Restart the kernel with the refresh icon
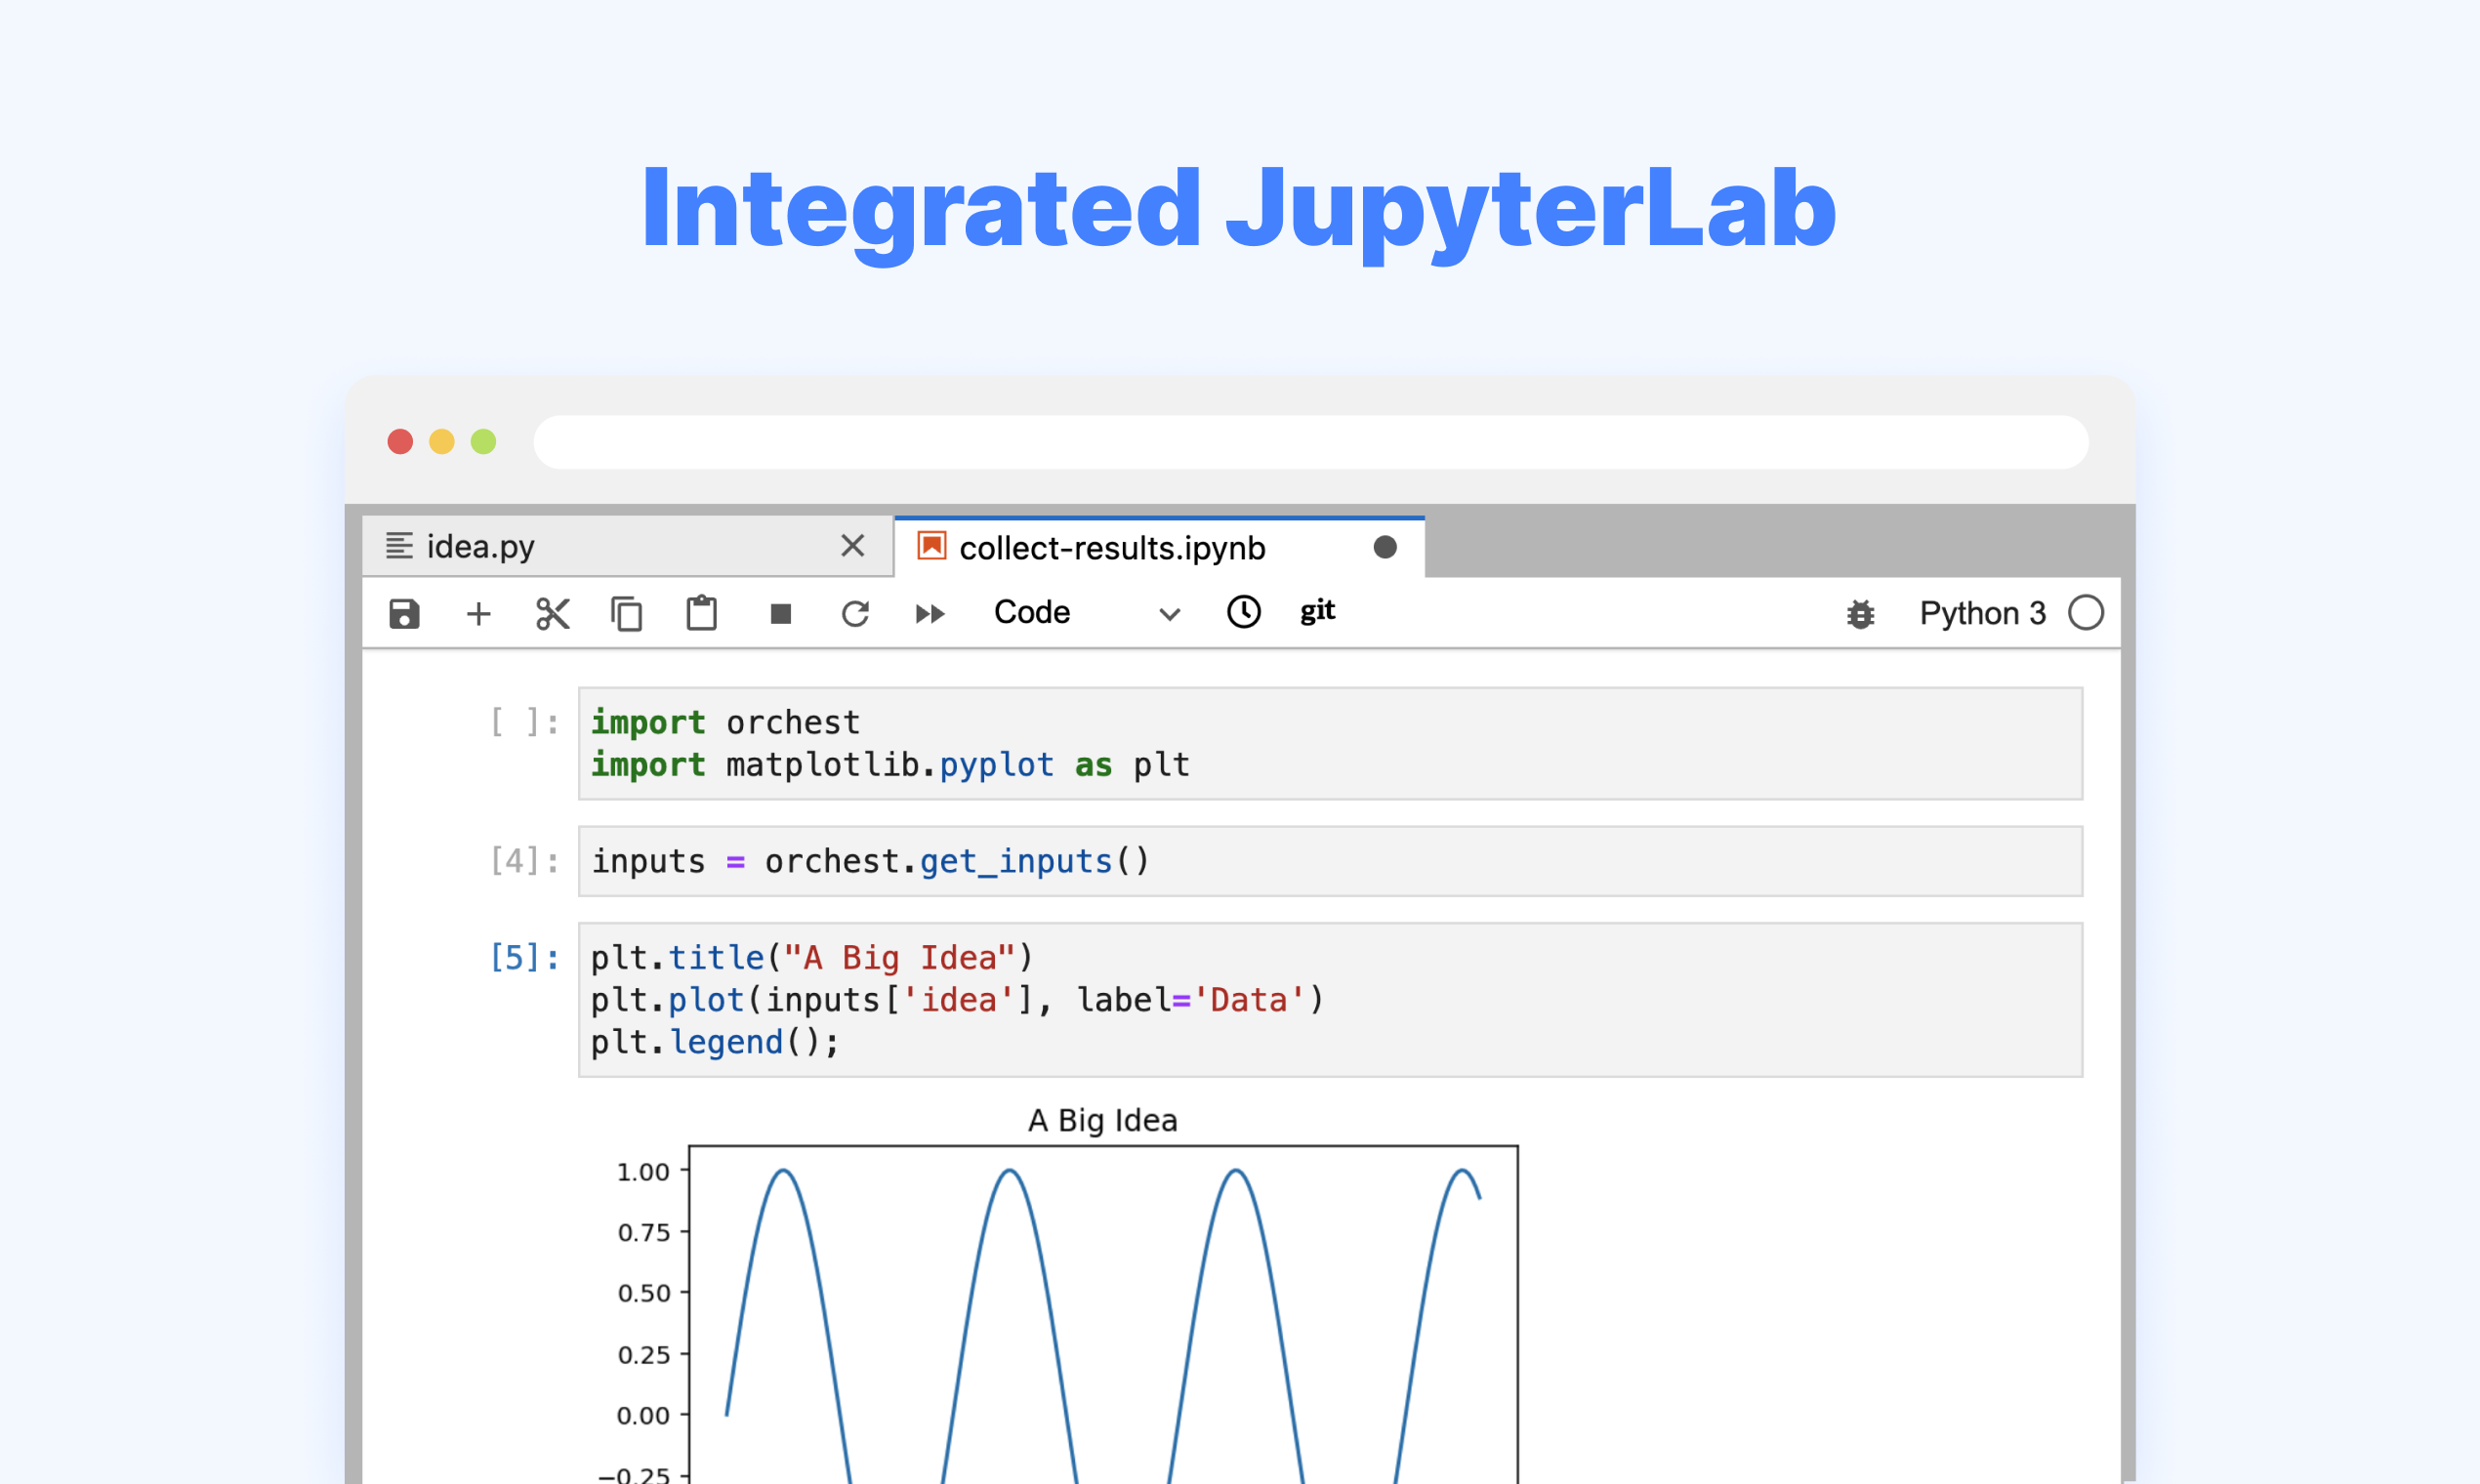2480x1484 pixels. [x=855, y=613]
